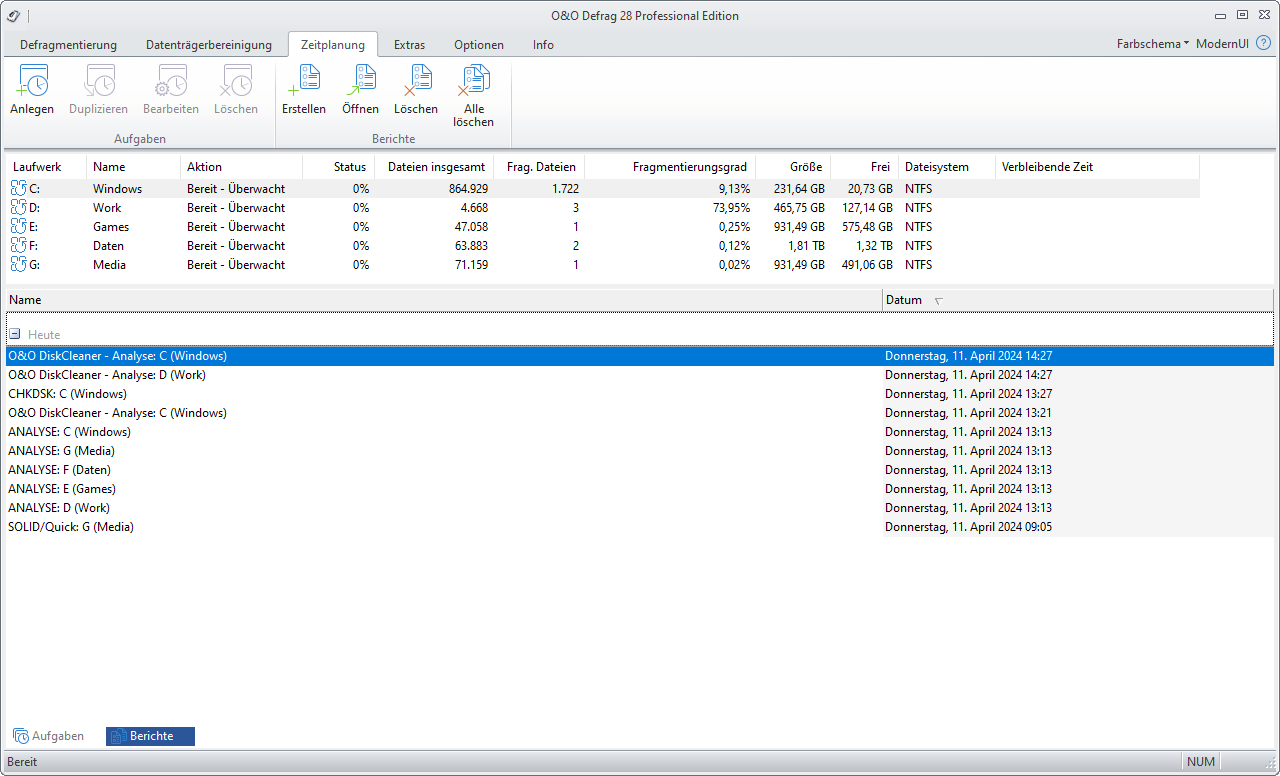Screen dimensions: 1280x776
Task: Click drive name Games
Action: tap(111, 227)
